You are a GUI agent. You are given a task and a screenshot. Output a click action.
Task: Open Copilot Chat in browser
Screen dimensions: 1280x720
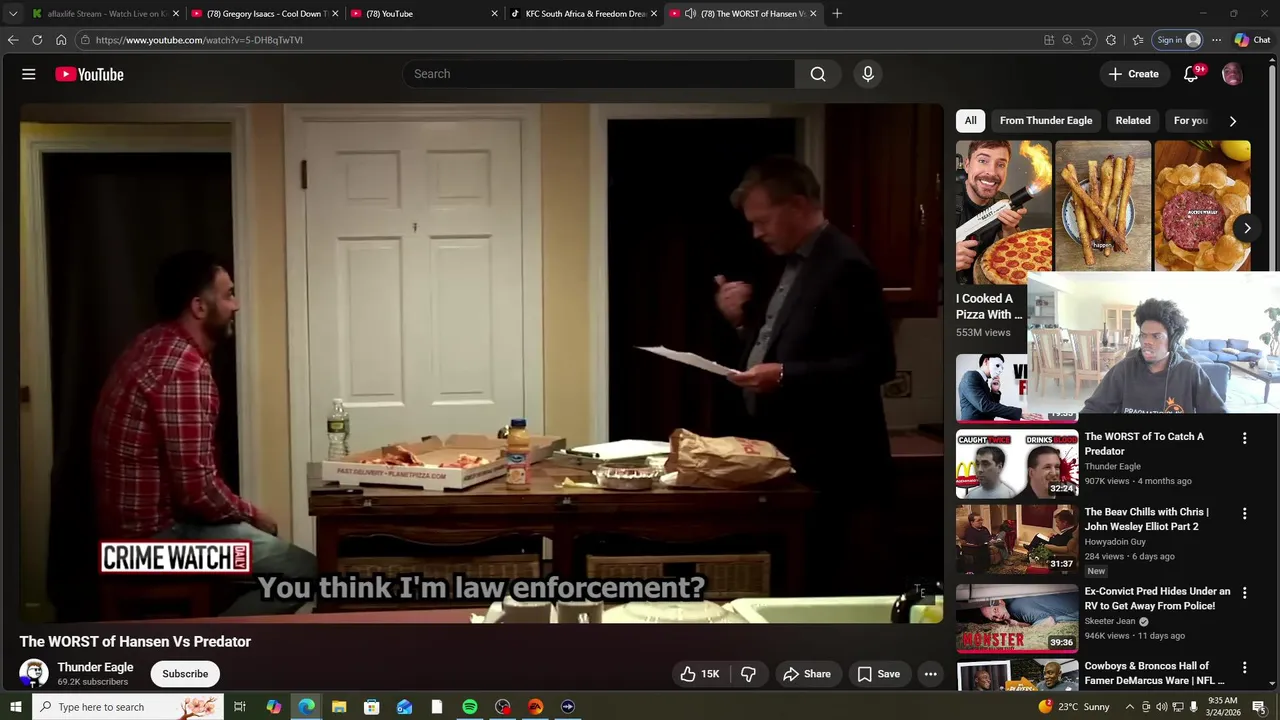[x=1253, y=40]
